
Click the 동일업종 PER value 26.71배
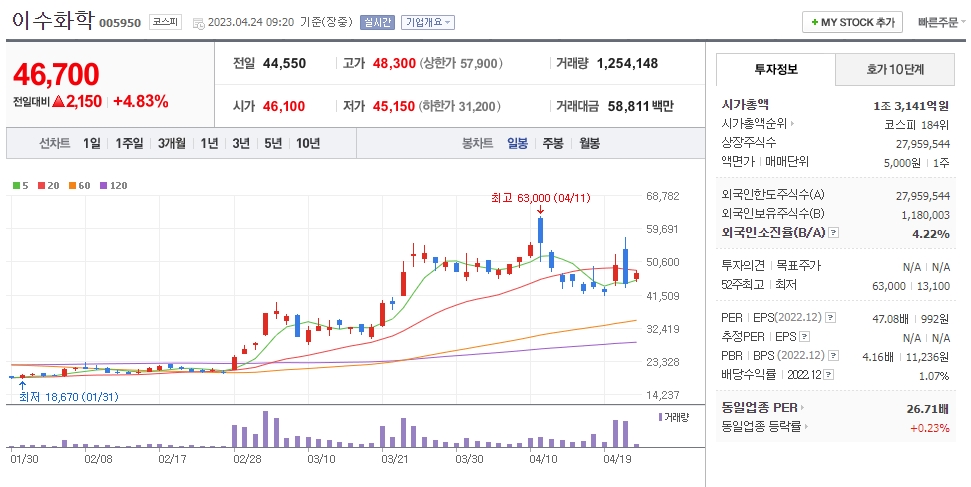[928, 409]
